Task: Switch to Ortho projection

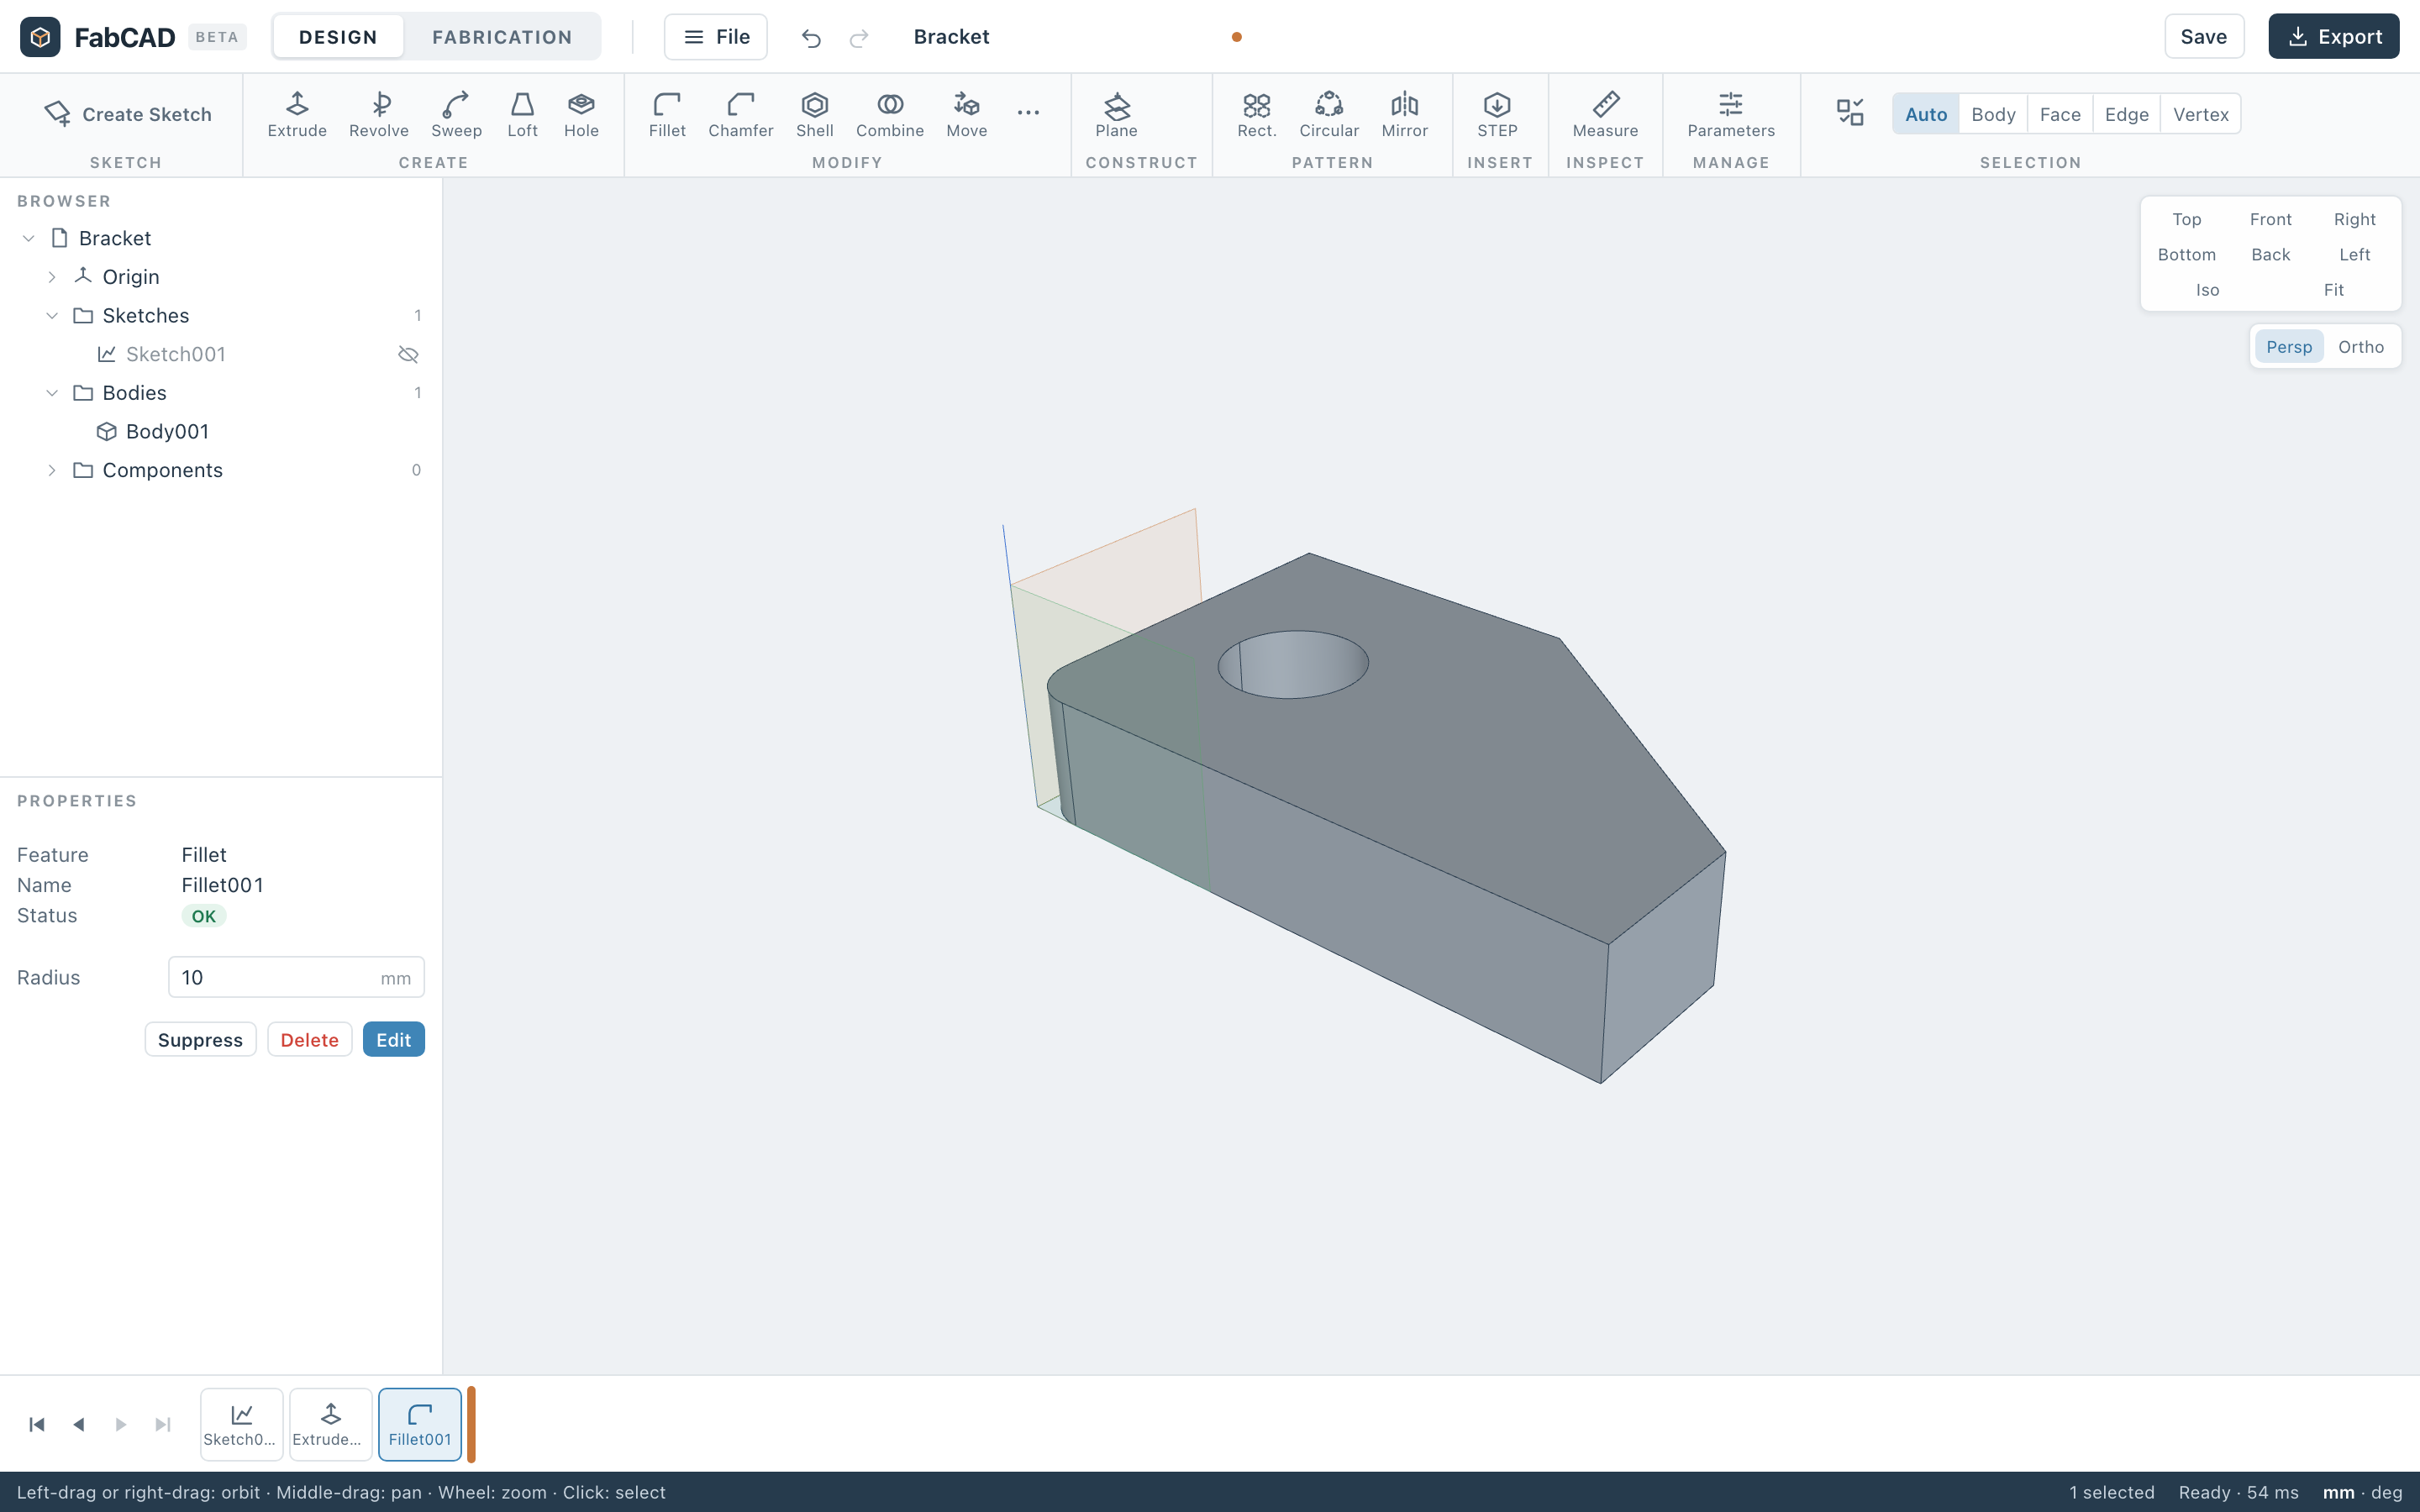Action: coord(2360,347)
